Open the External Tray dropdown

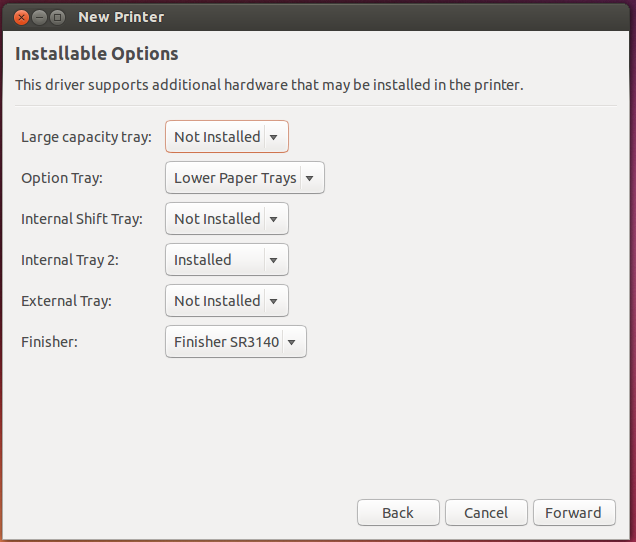tap(226, 301)
